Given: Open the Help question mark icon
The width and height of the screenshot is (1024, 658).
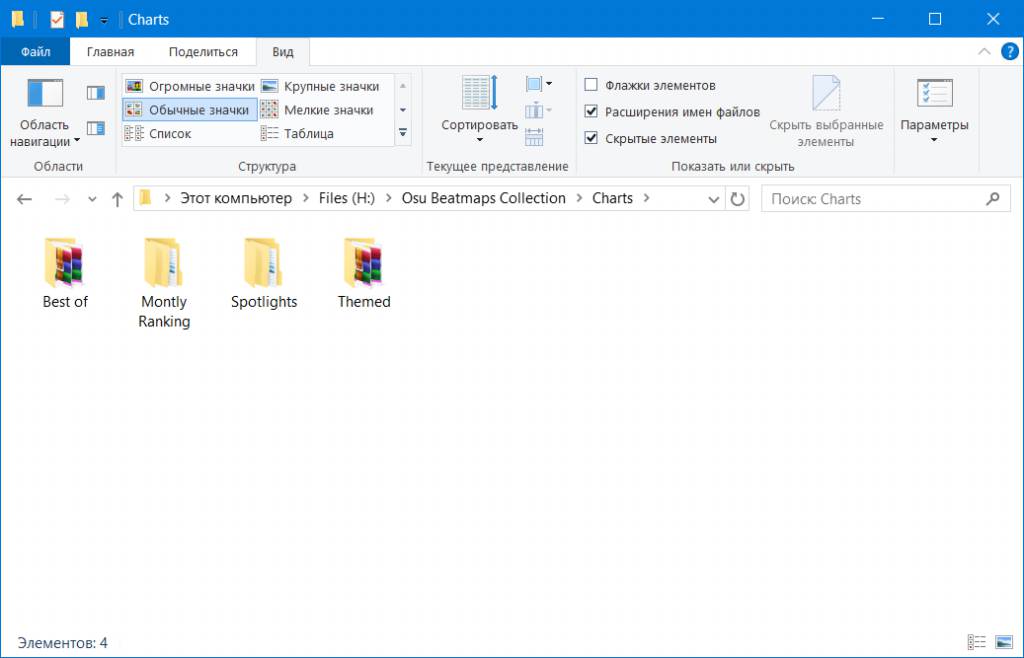Looking at the screenshot, I should pyautogui.click(x=1008, y=51).
